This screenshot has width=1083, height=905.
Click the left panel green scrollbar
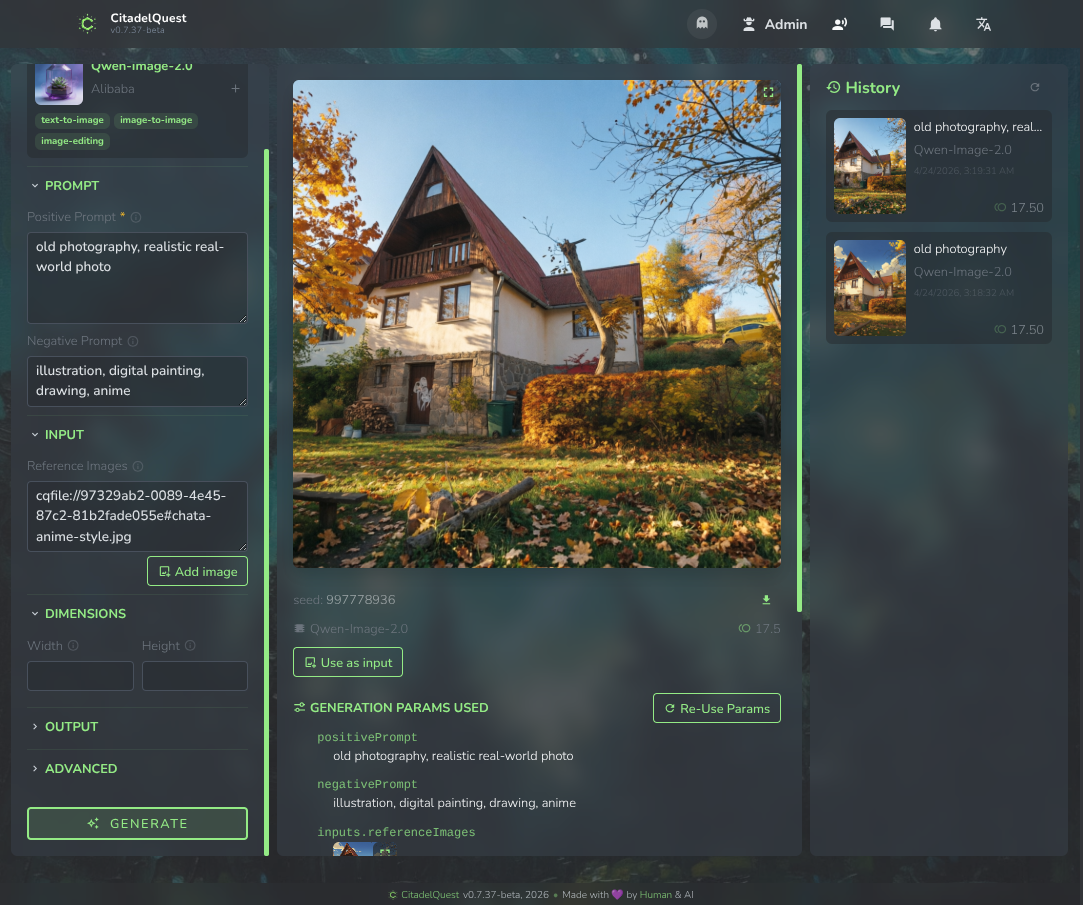pos(267,502)
